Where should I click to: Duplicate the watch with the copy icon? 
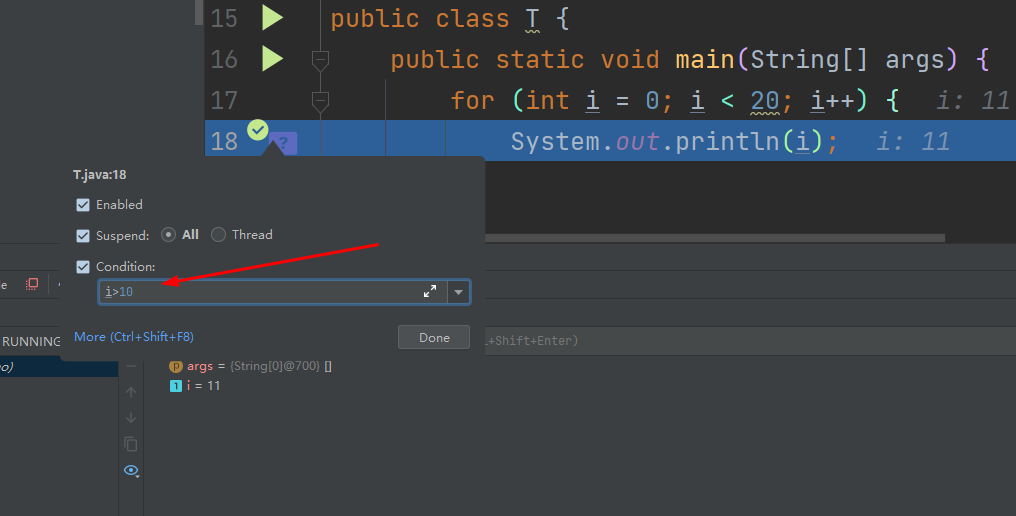pos(131,444)
